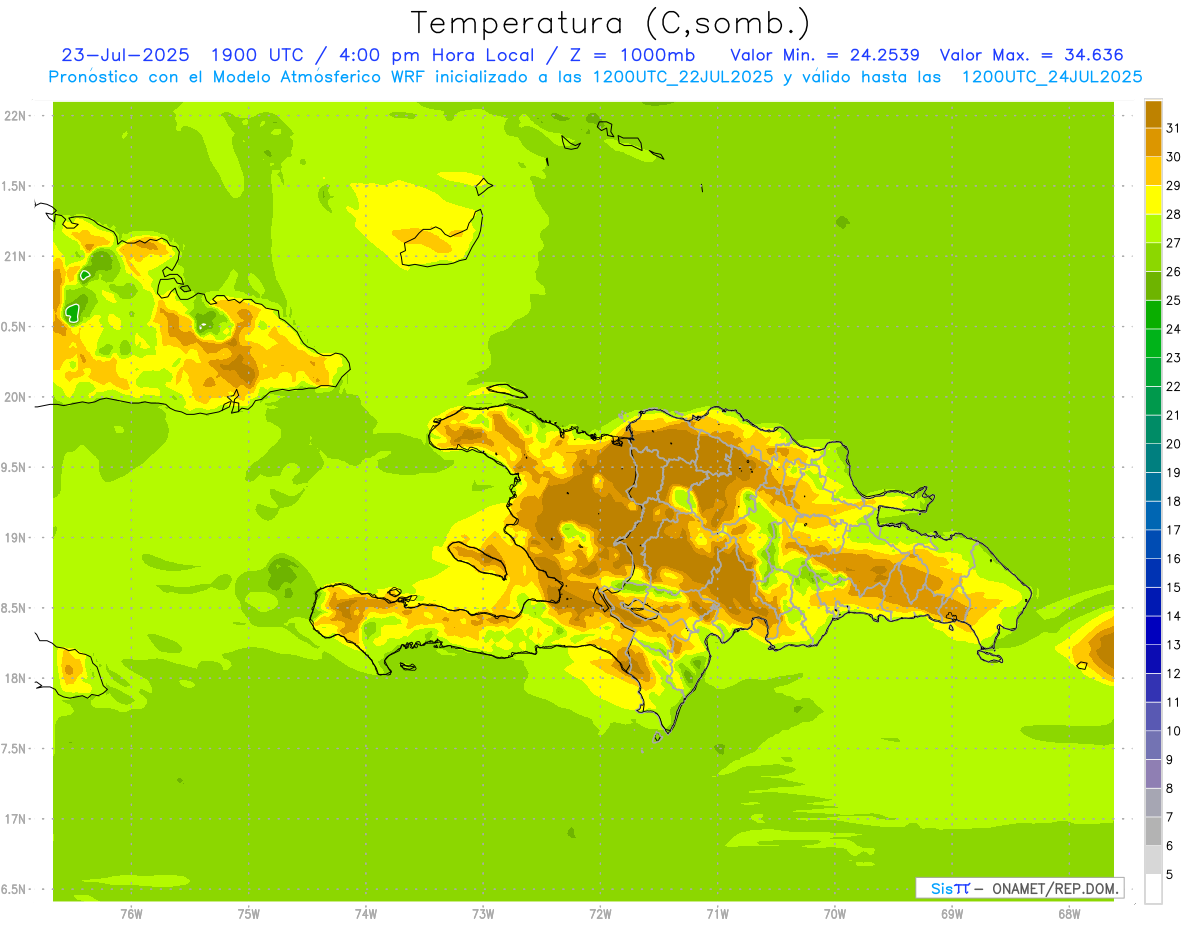
Task: Click the '21N' latitude label
Action: [x=17, y=256]
